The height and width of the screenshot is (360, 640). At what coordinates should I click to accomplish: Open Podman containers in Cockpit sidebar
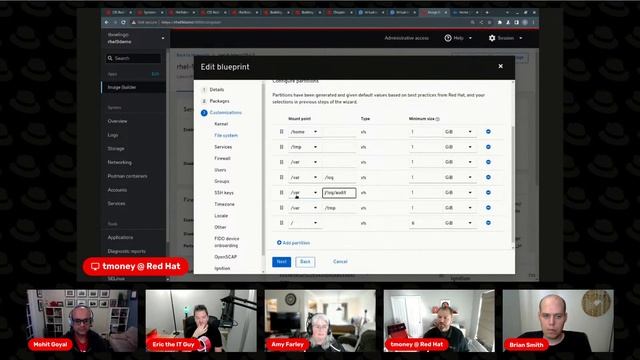127,176
